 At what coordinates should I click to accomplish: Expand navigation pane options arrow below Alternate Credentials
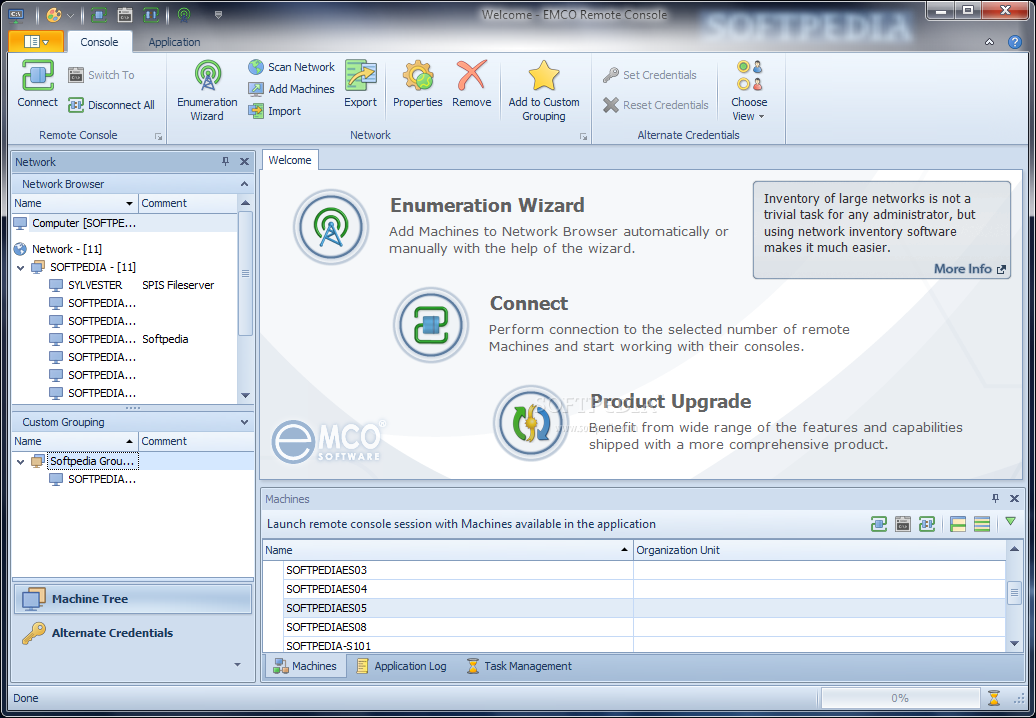(237, 664)
